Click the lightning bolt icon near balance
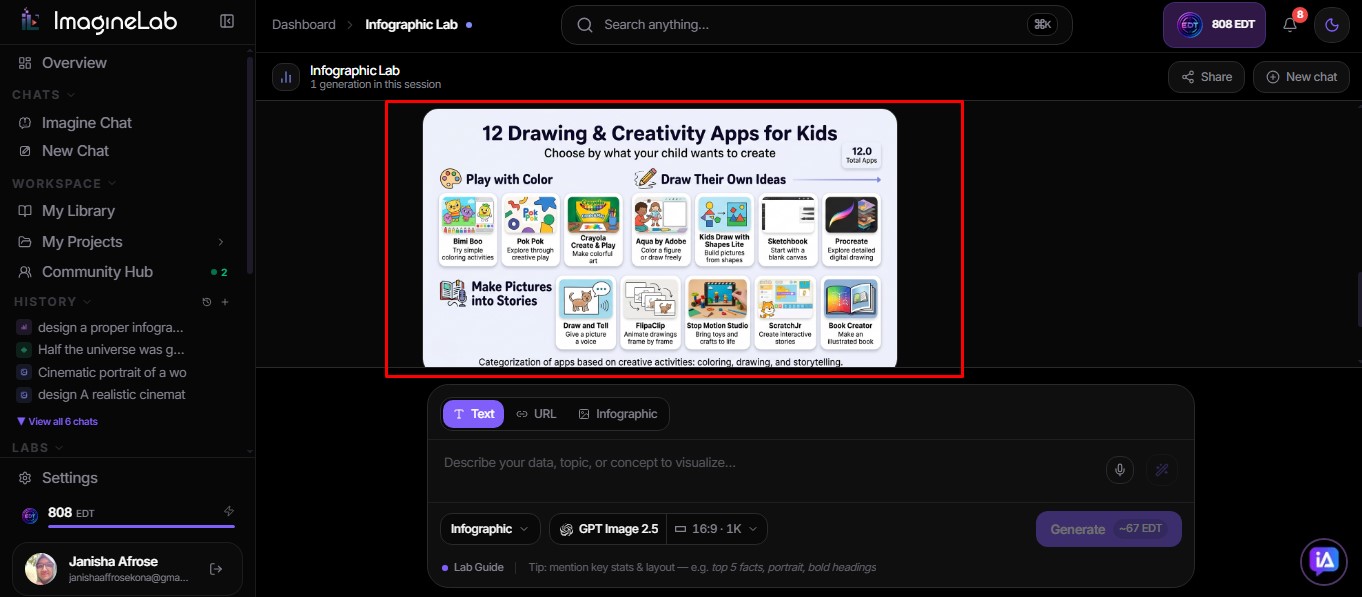1362x597 pixels. tap(229, 511)
